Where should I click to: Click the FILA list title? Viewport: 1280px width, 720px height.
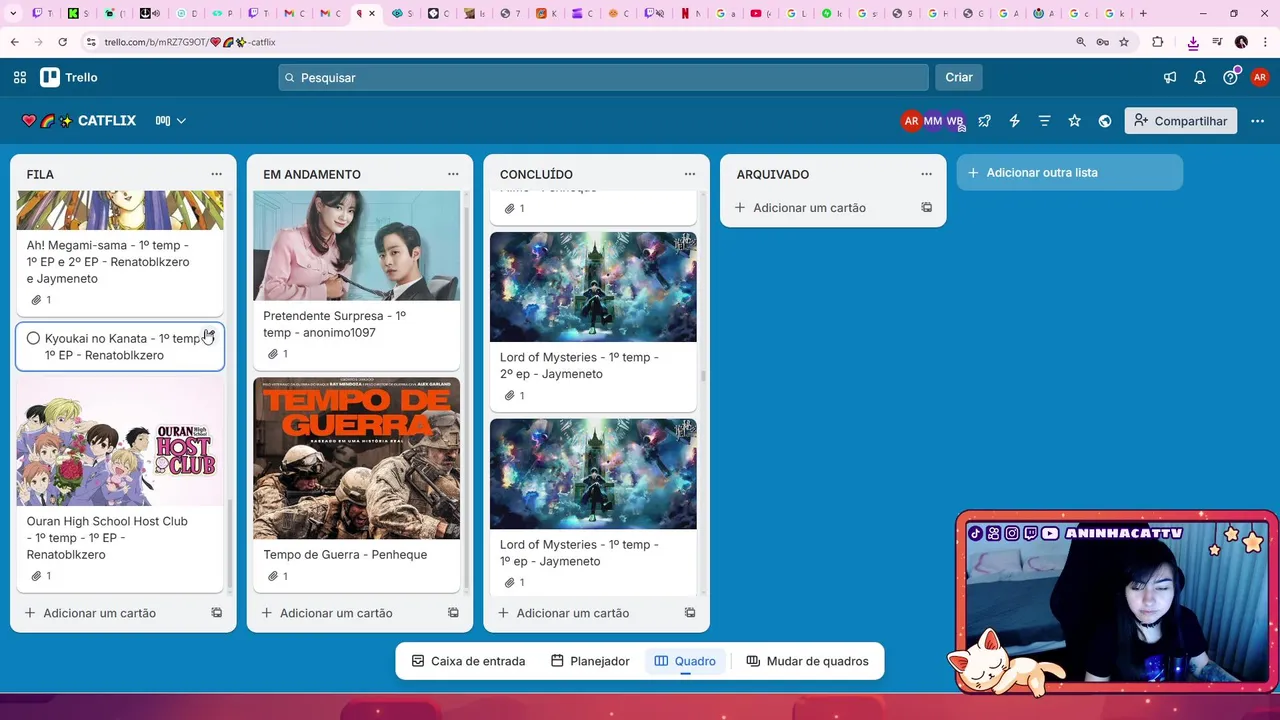point(40,174)
